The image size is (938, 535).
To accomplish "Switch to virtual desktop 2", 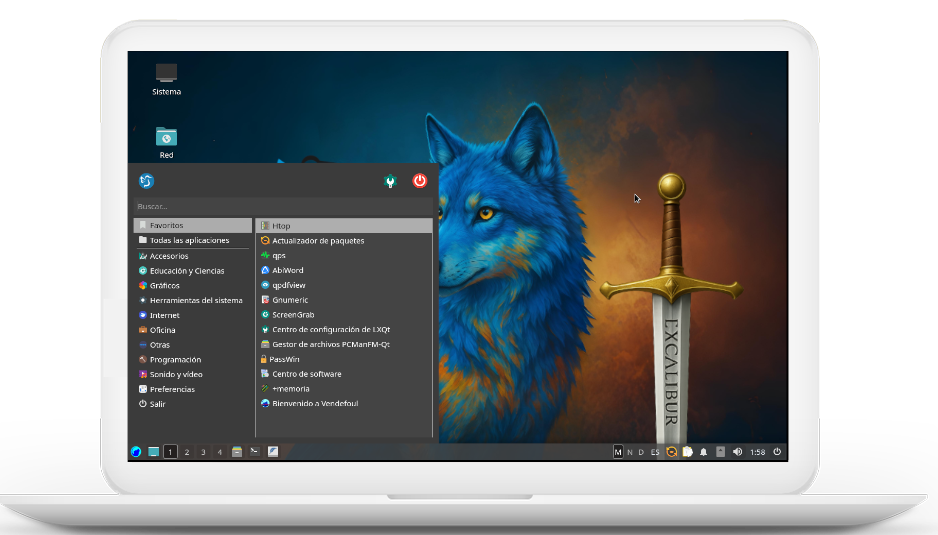I will 187,452.
